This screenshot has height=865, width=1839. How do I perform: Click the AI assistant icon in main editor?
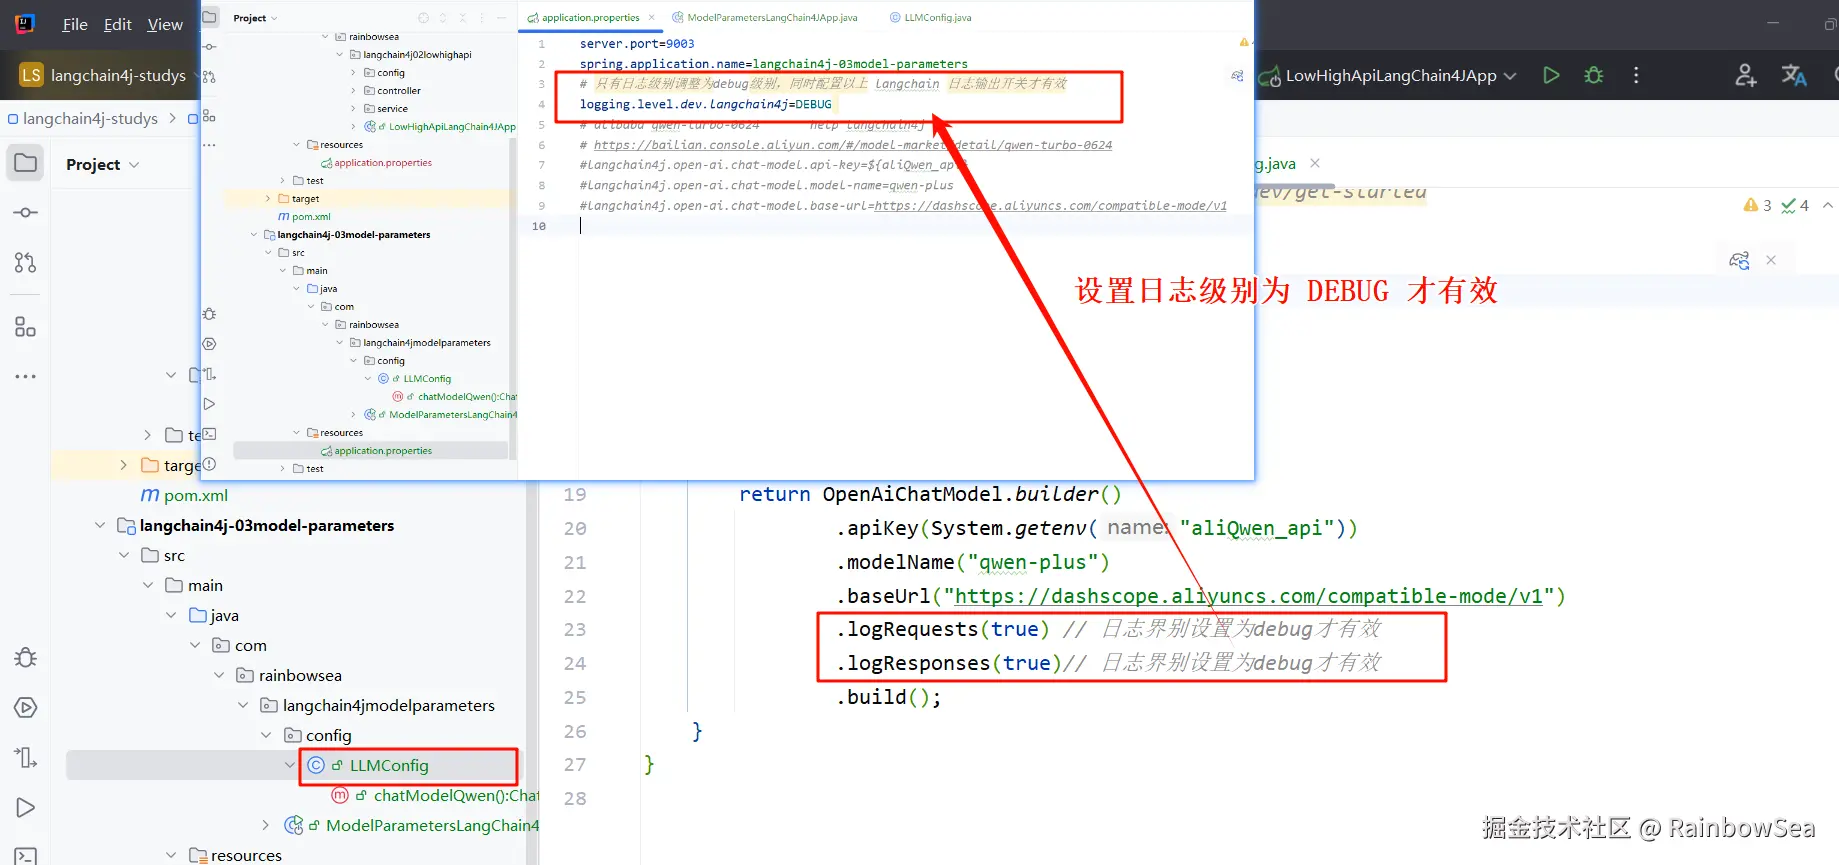pyautogui.click(x=1739, y=260)
